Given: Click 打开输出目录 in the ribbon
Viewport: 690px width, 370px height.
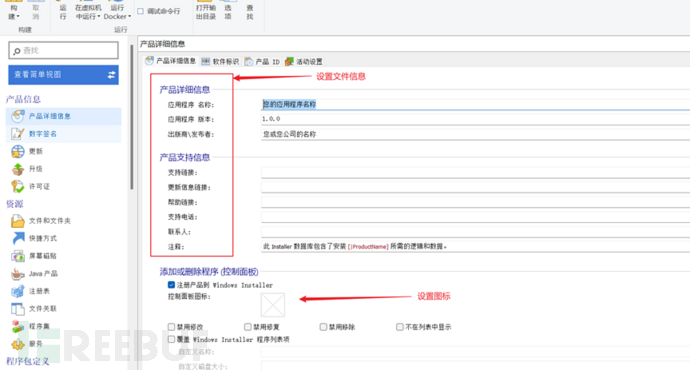Looking at the screenshot, I should [206, 11].
